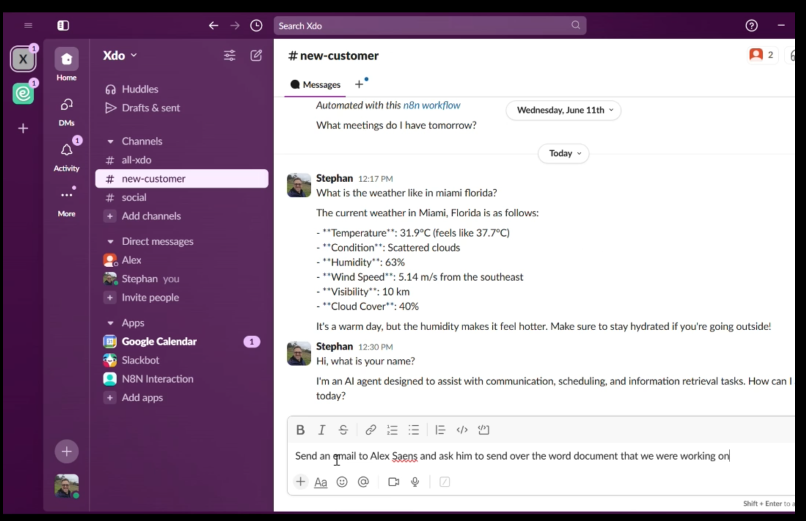806x521 pixels.
Task: Toggle the sidebar panel icon
Action: click(63, 25)
